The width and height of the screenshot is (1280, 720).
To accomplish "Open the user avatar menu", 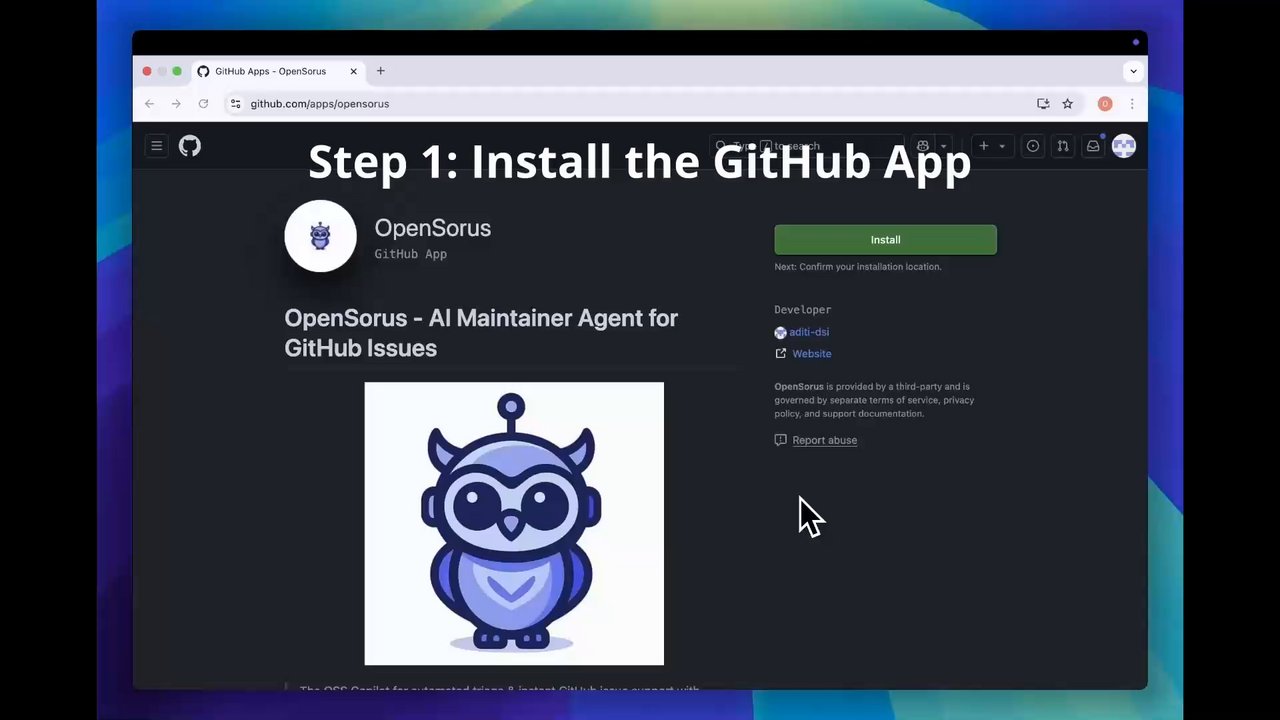I will coord(1124,146).
